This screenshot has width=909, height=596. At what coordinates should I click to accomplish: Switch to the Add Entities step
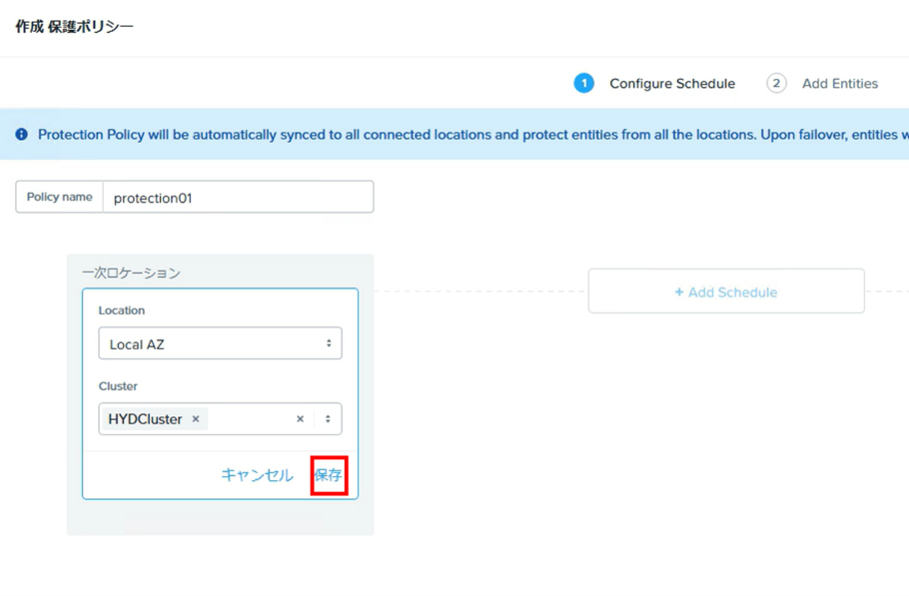(840, 83)
